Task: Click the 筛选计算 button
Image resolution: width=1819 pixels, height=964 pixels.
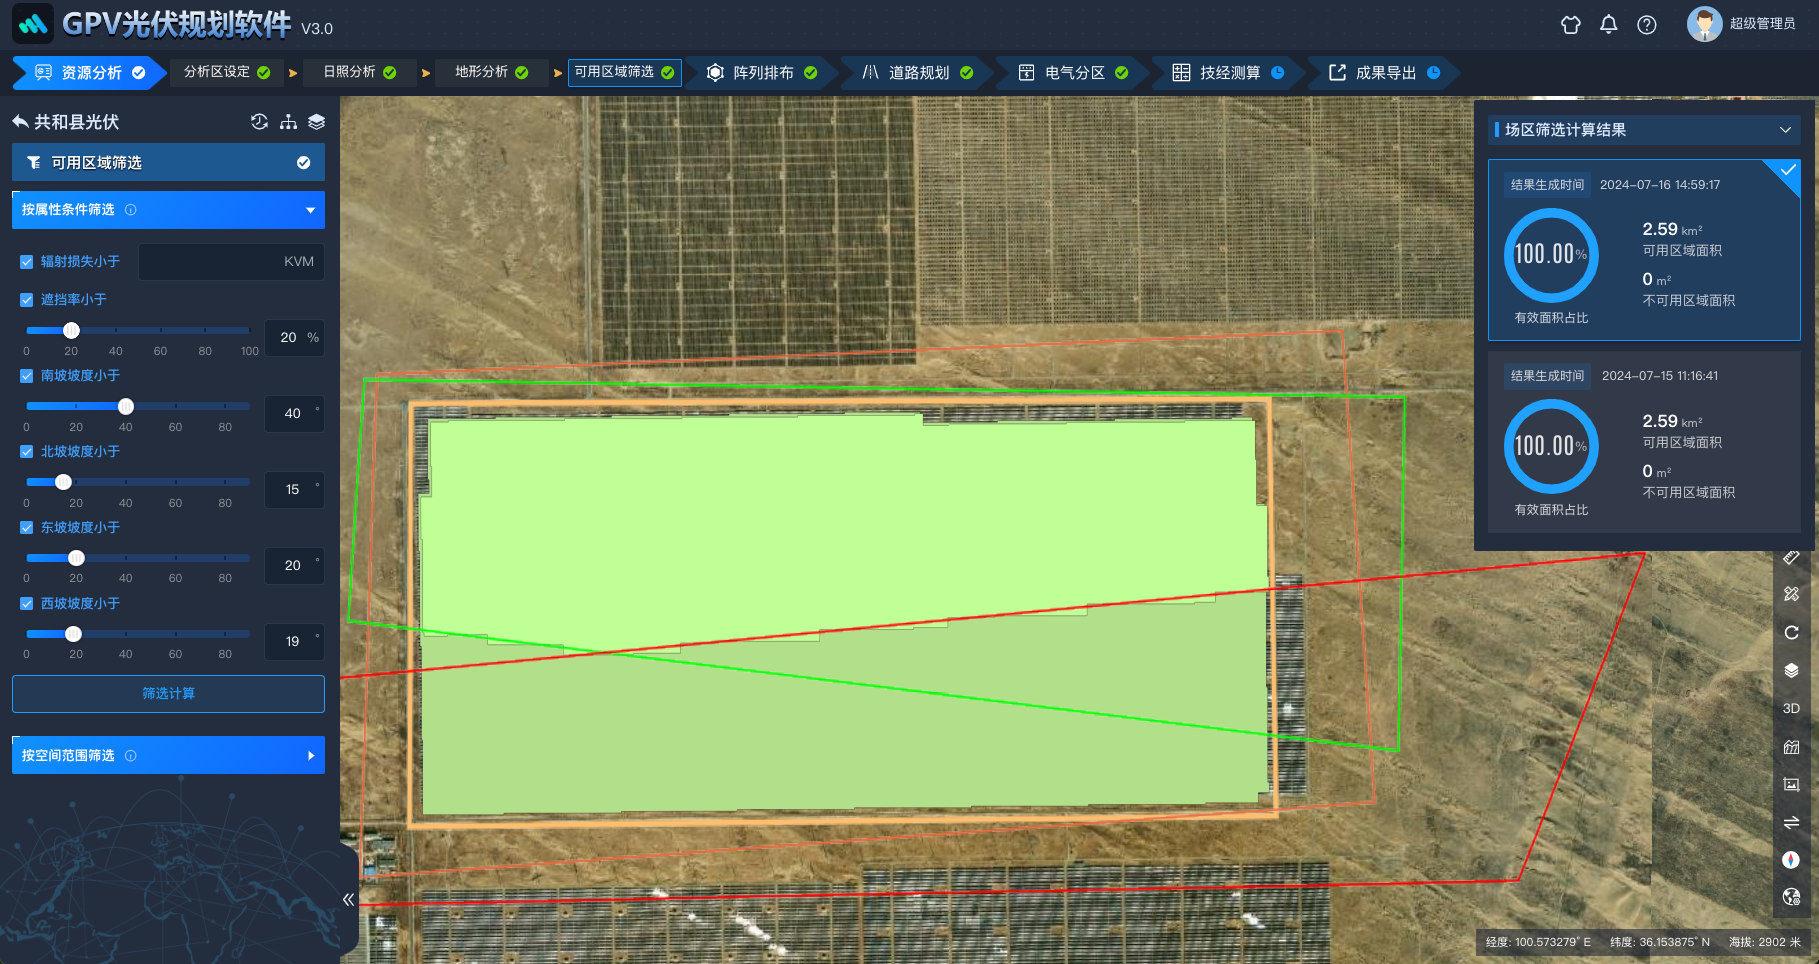Action: click(168, 694)
